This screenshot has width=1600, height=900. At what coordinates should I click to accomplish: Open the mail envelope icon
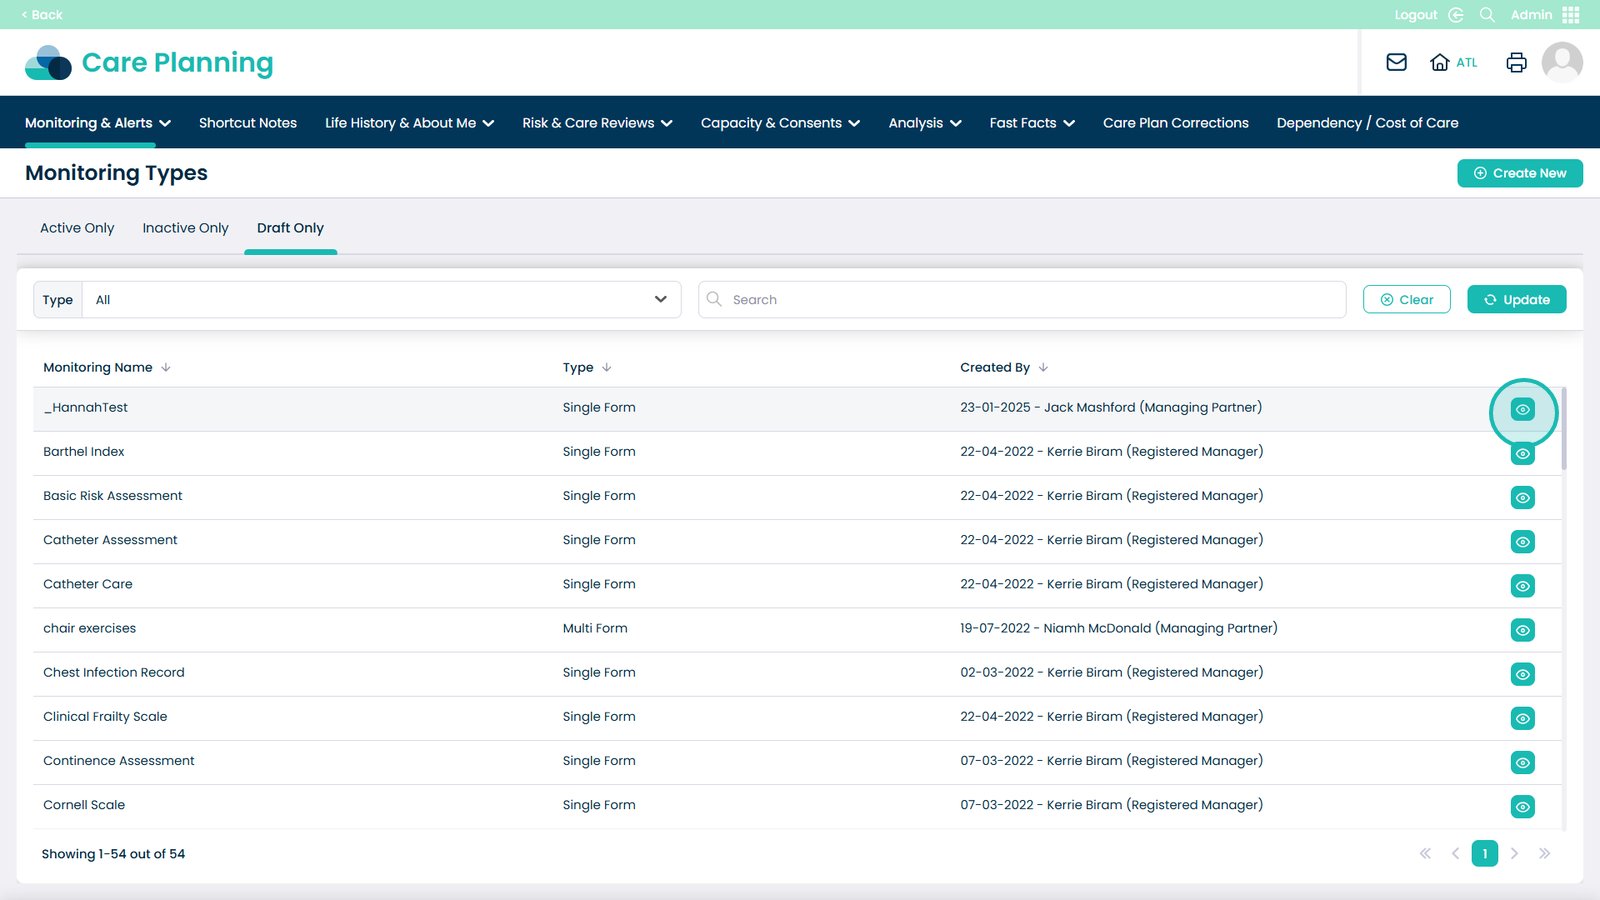(x=1396, y=62)
